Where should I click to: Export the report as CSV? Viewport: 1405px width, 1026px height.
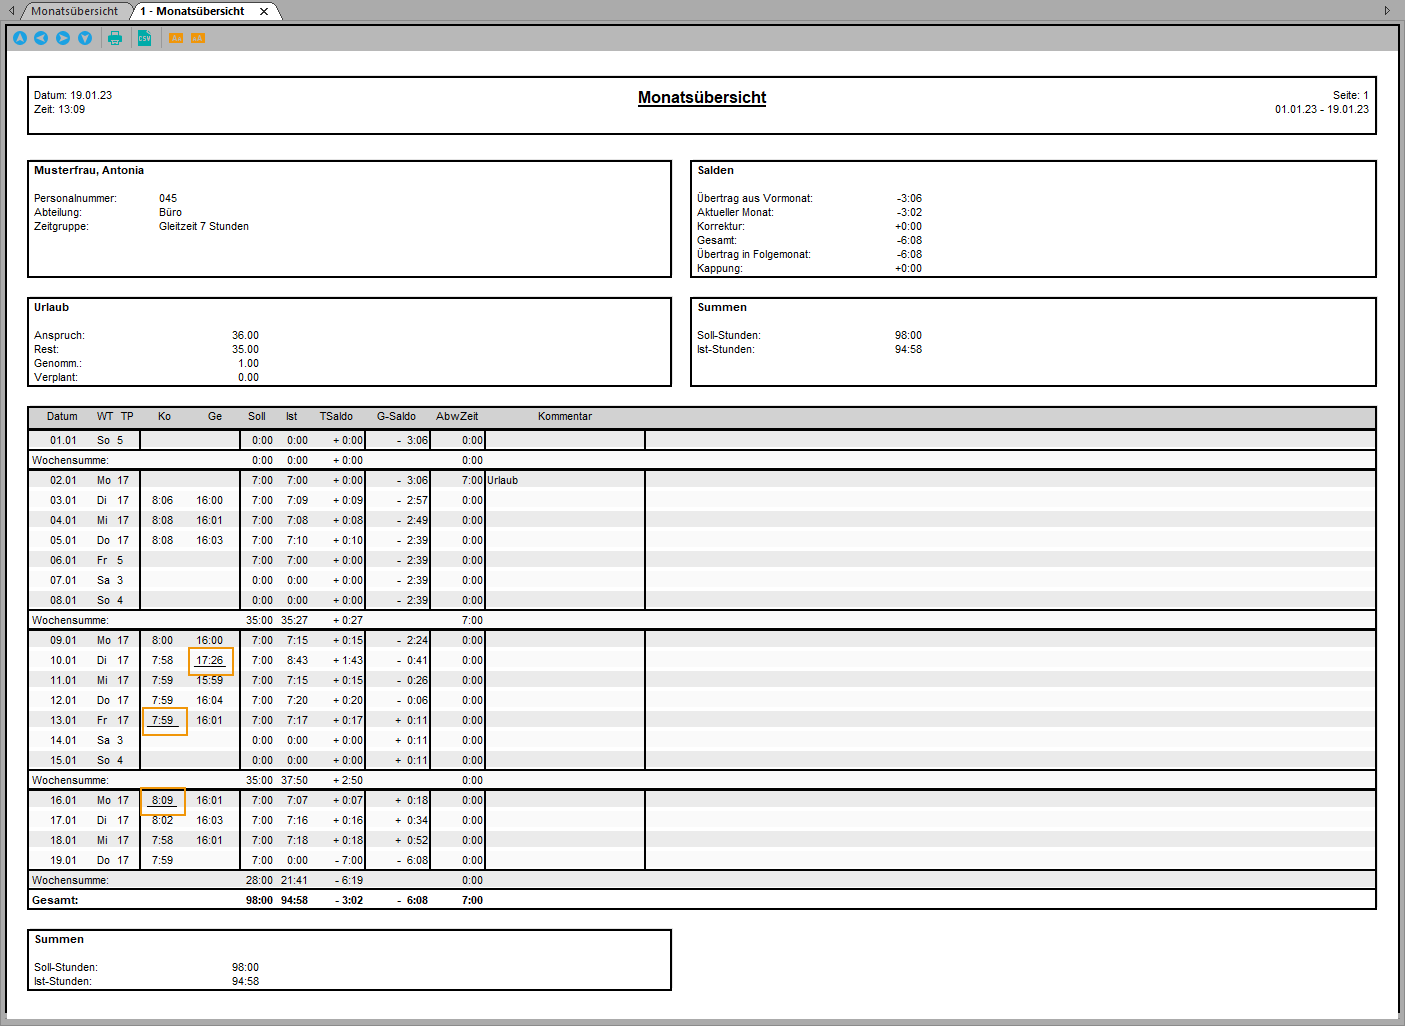pyautogui.click(x=144, y=38)
